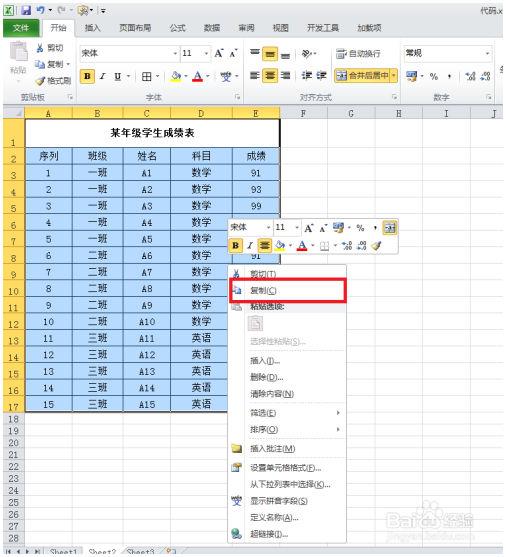
Task: Click the Borders icon in font group
Action: (x=146, y=76)
